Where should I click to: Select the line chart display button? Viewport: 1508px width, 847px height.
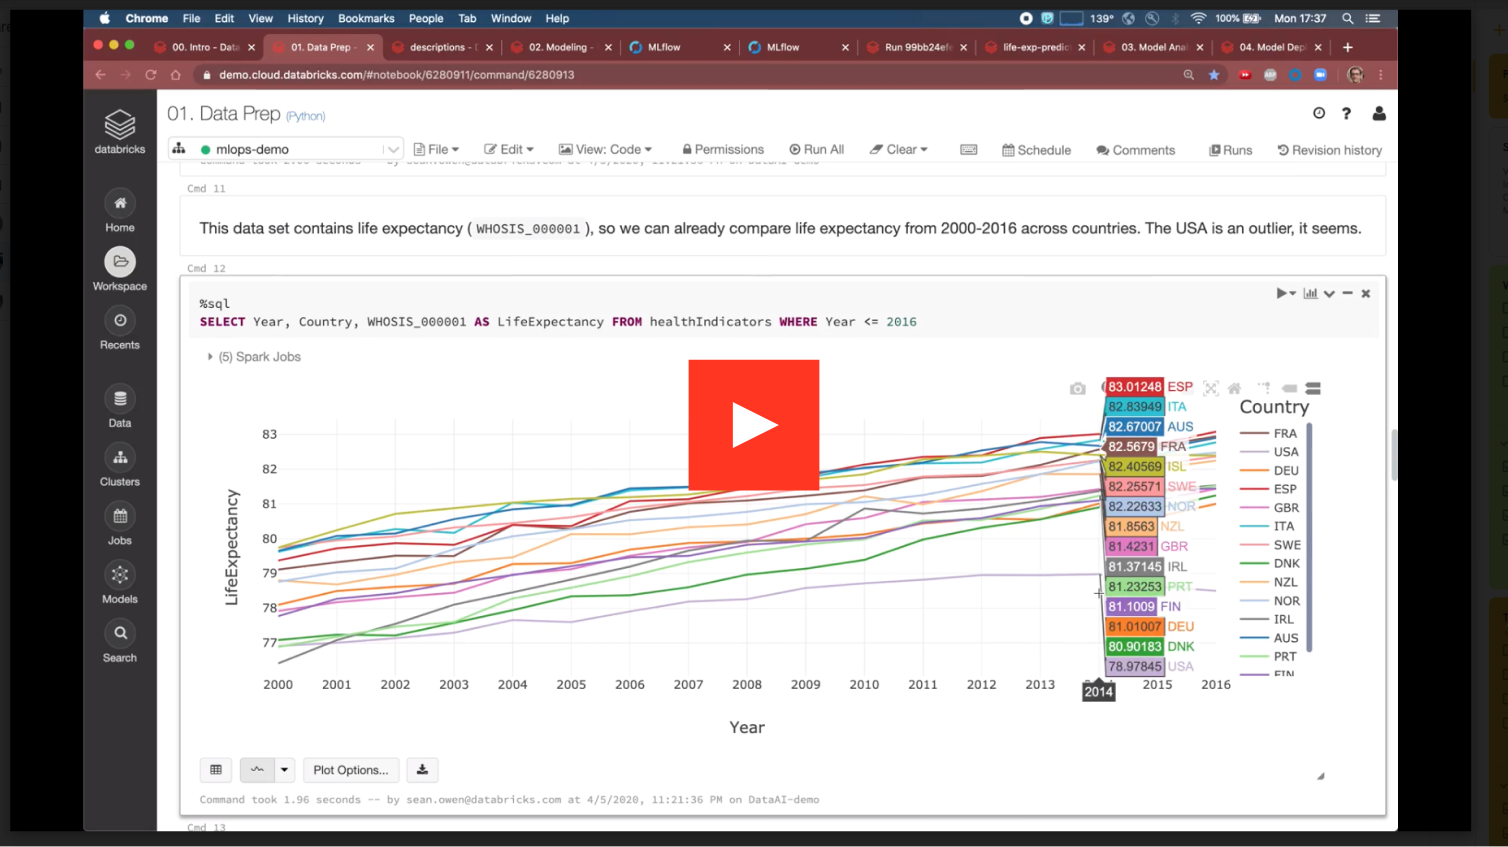(257, 770)
